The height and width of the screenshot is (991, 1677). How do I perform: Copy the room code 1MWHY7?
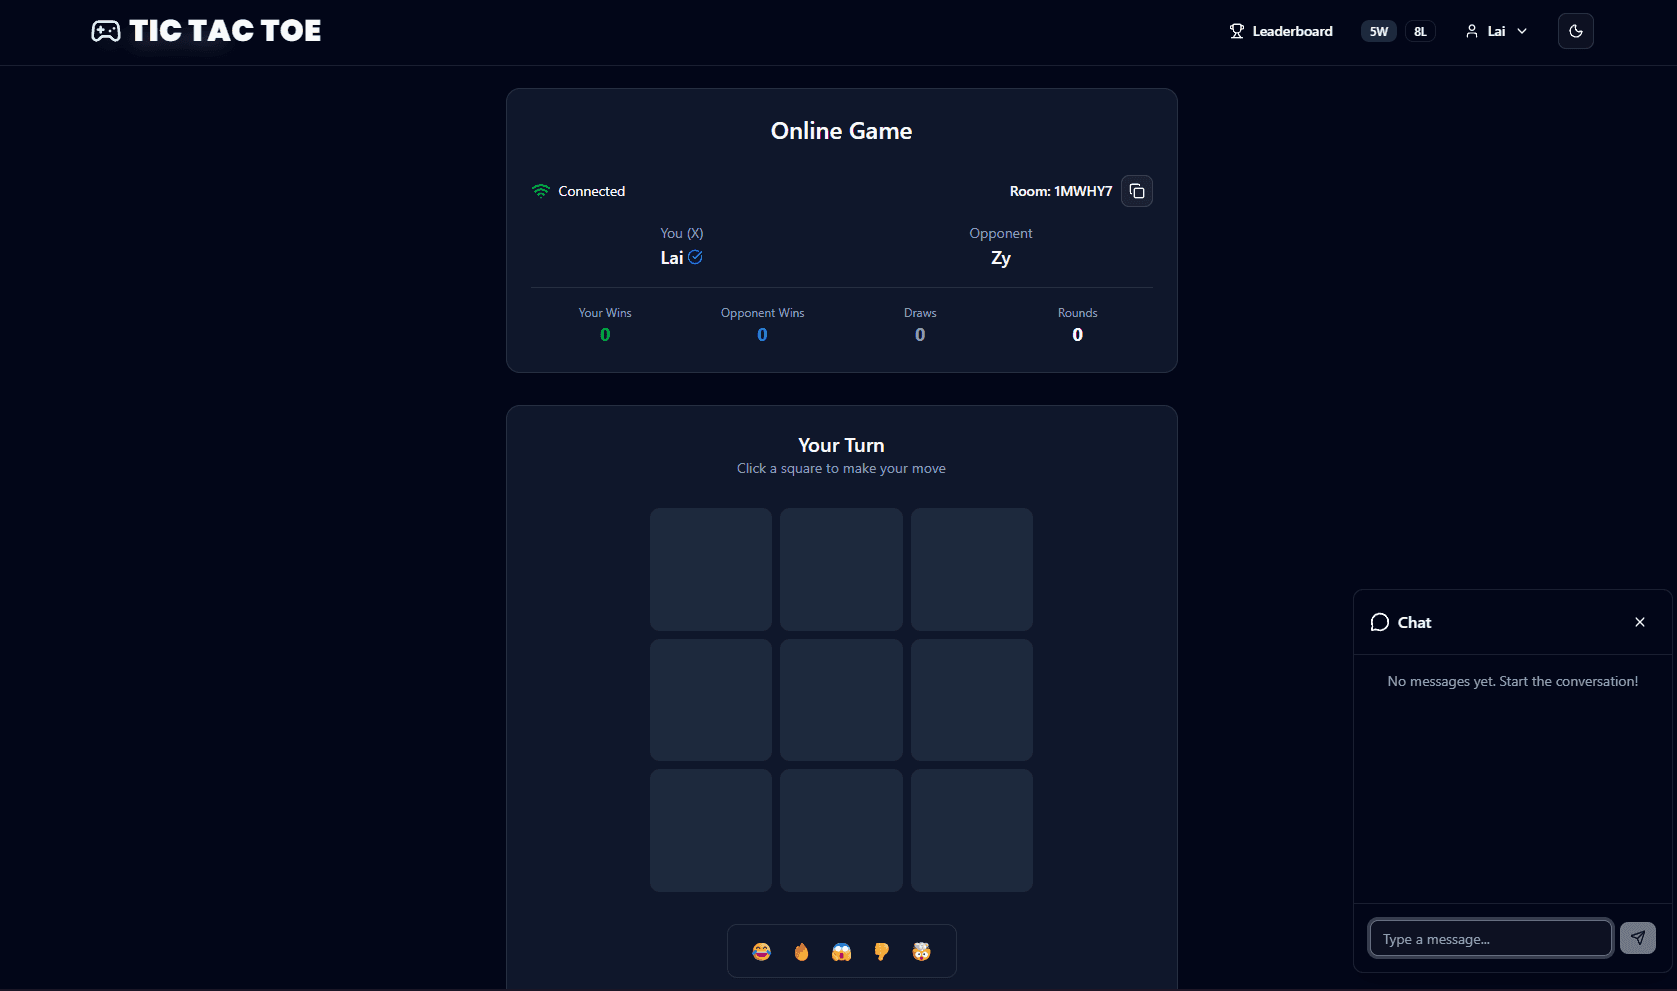pyautogui.click(x=1137, y=191)
